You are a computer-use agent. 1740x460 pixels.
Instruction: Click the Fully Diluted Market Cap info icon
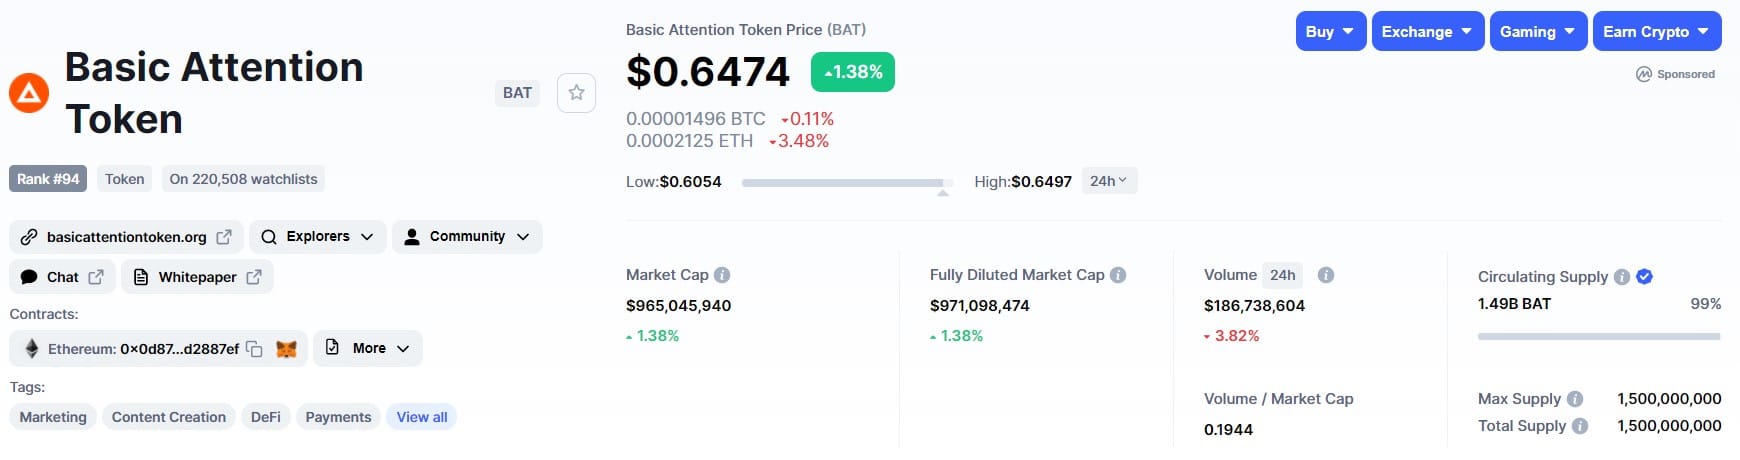(x=1118, y=275)
